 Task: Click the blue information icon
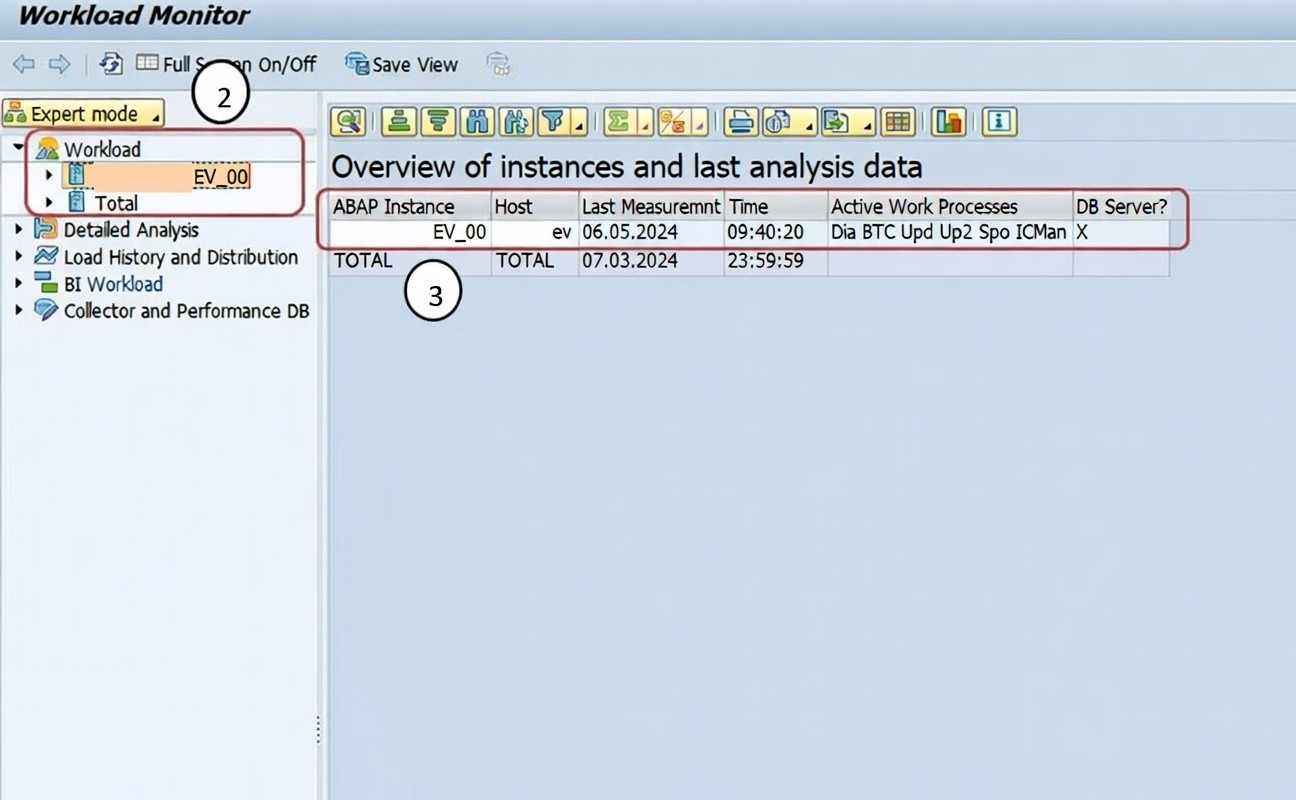[998, 122]
